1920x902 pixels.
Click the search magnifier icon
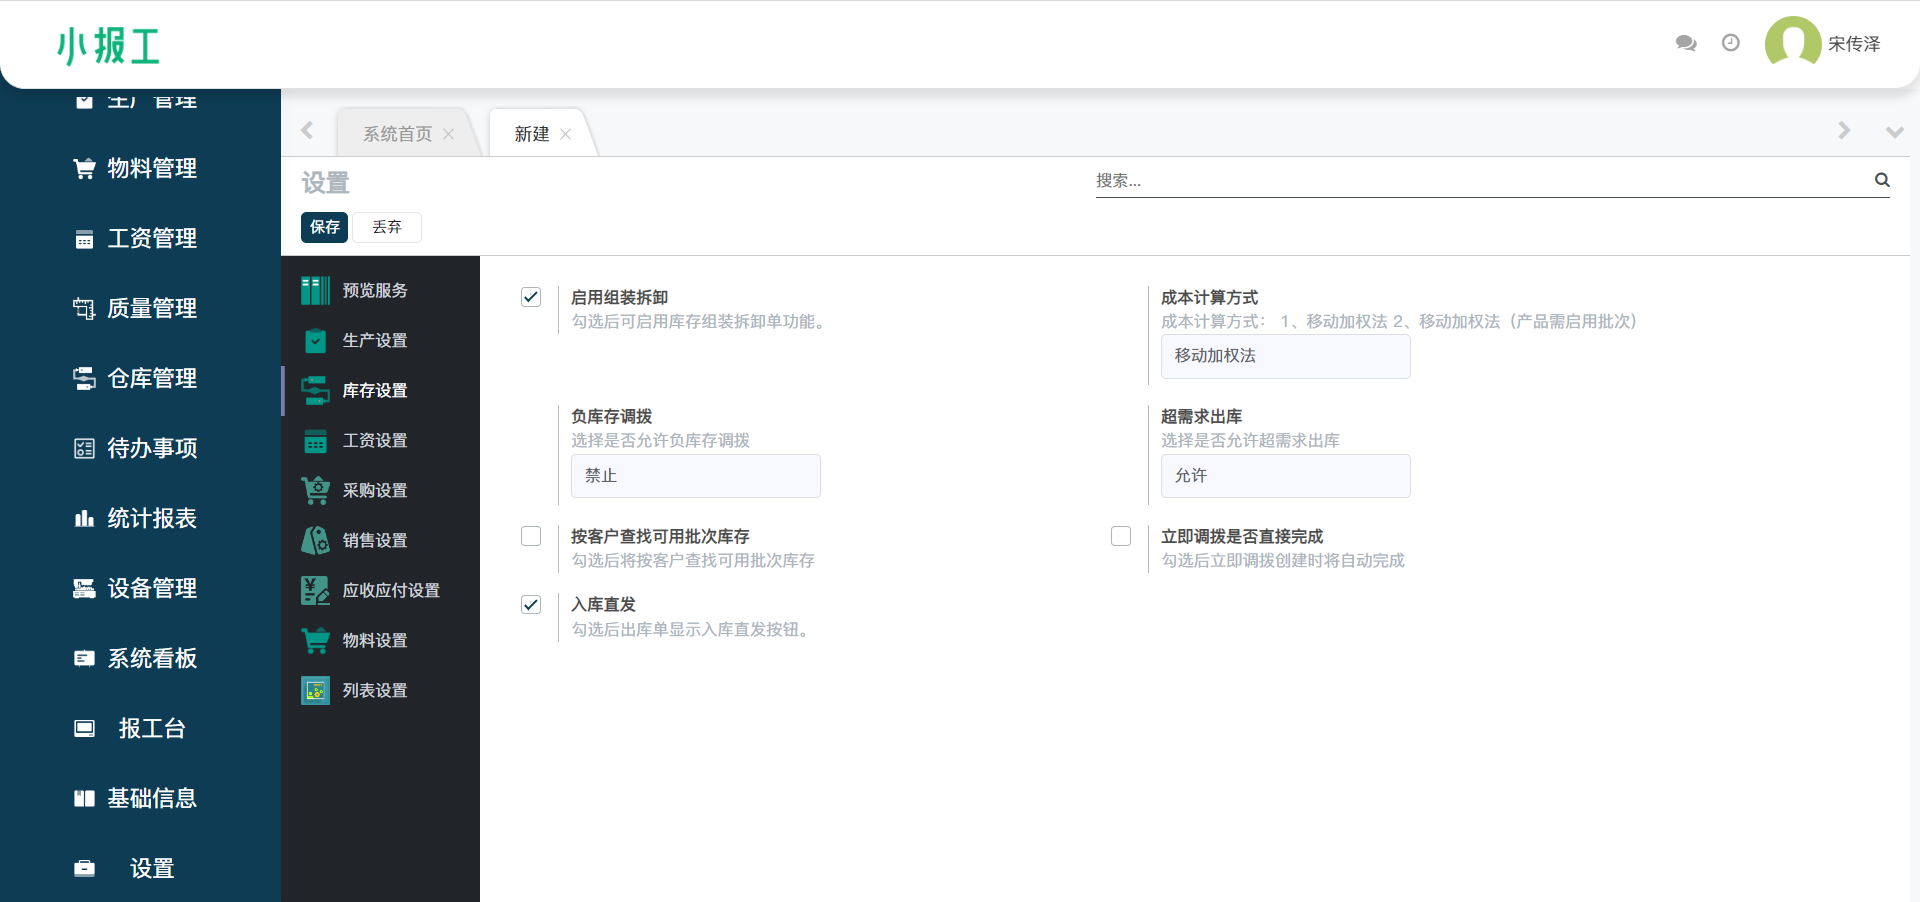1881,180
